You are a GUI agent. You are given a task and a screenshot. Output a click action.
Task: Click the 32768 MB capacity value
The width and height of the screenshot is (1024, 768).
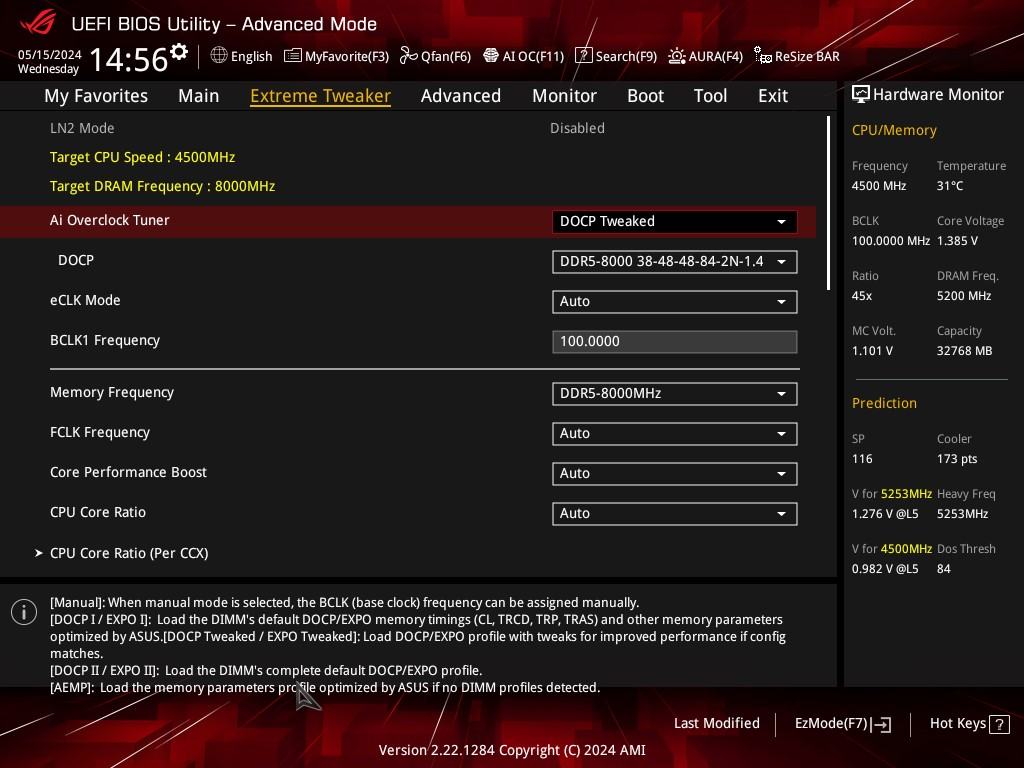pos(965,351)
